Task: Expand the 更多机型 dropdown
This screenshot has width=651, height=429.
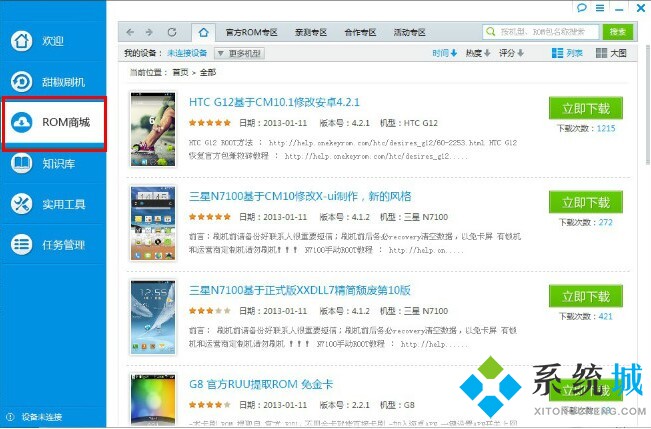Action: tap(240, 53)
